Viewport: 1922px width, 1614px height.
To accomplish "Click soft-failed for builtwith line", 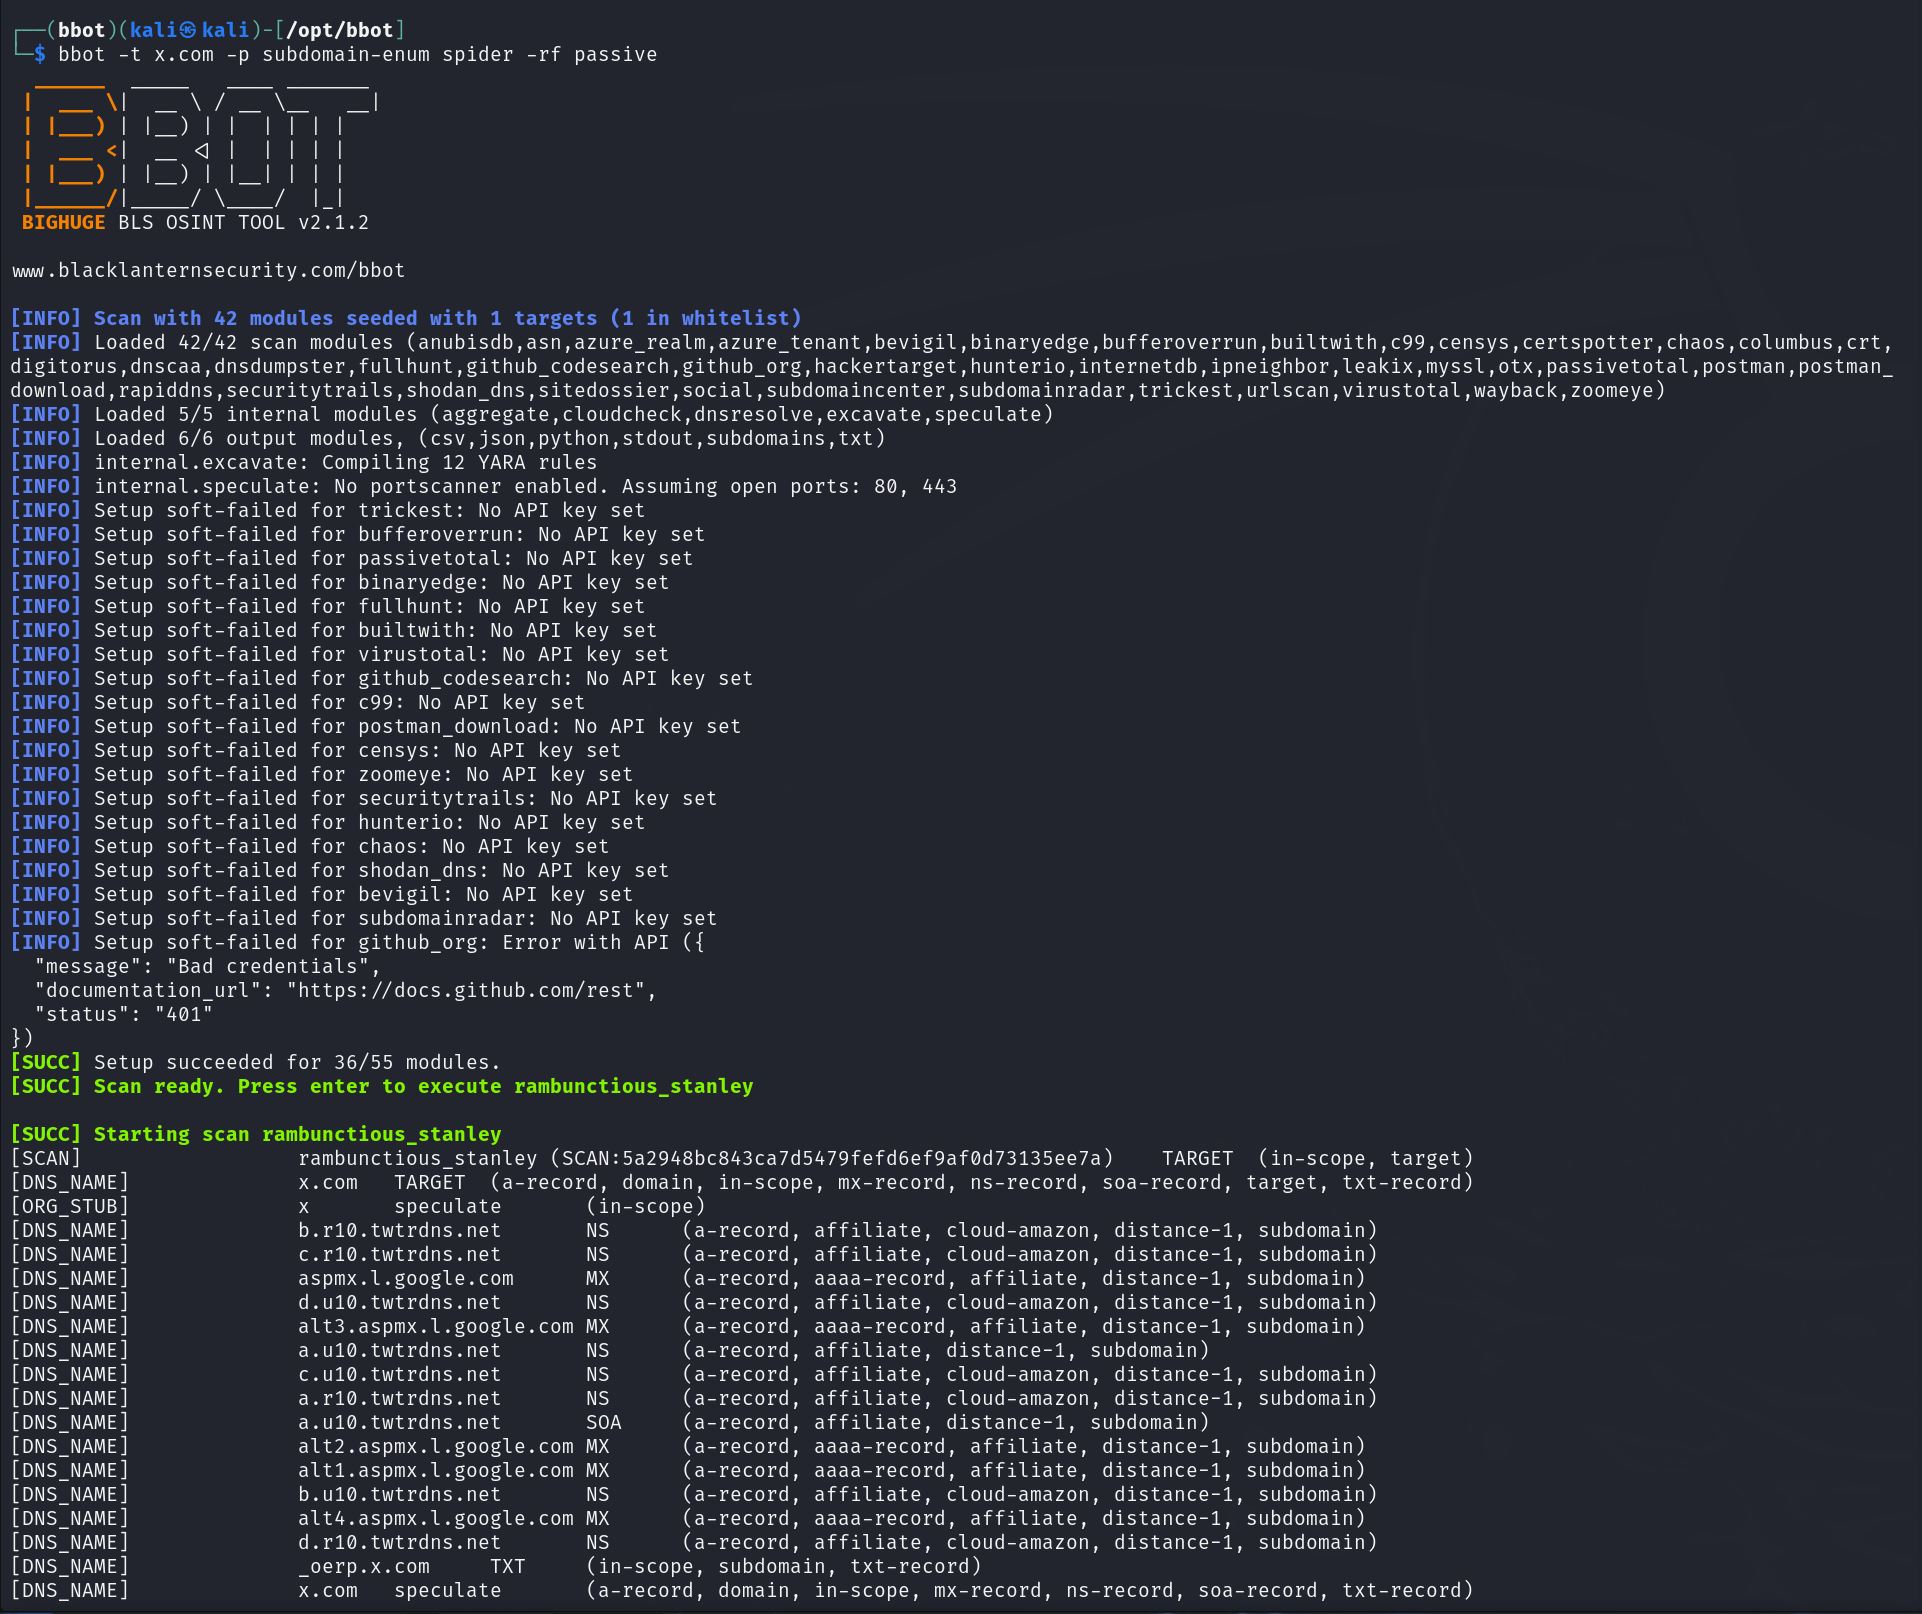I will (x=333, y=630).
